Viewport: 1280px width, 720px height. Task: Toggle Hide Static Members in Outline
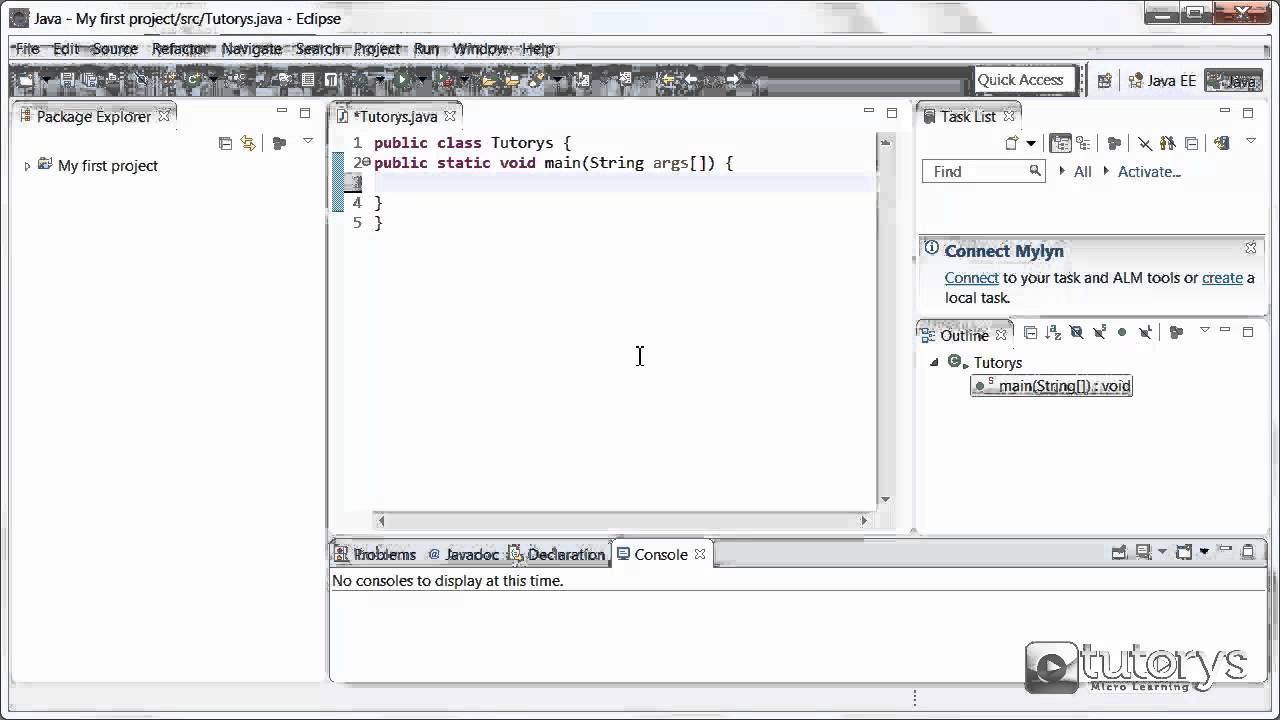[1099, 332]
